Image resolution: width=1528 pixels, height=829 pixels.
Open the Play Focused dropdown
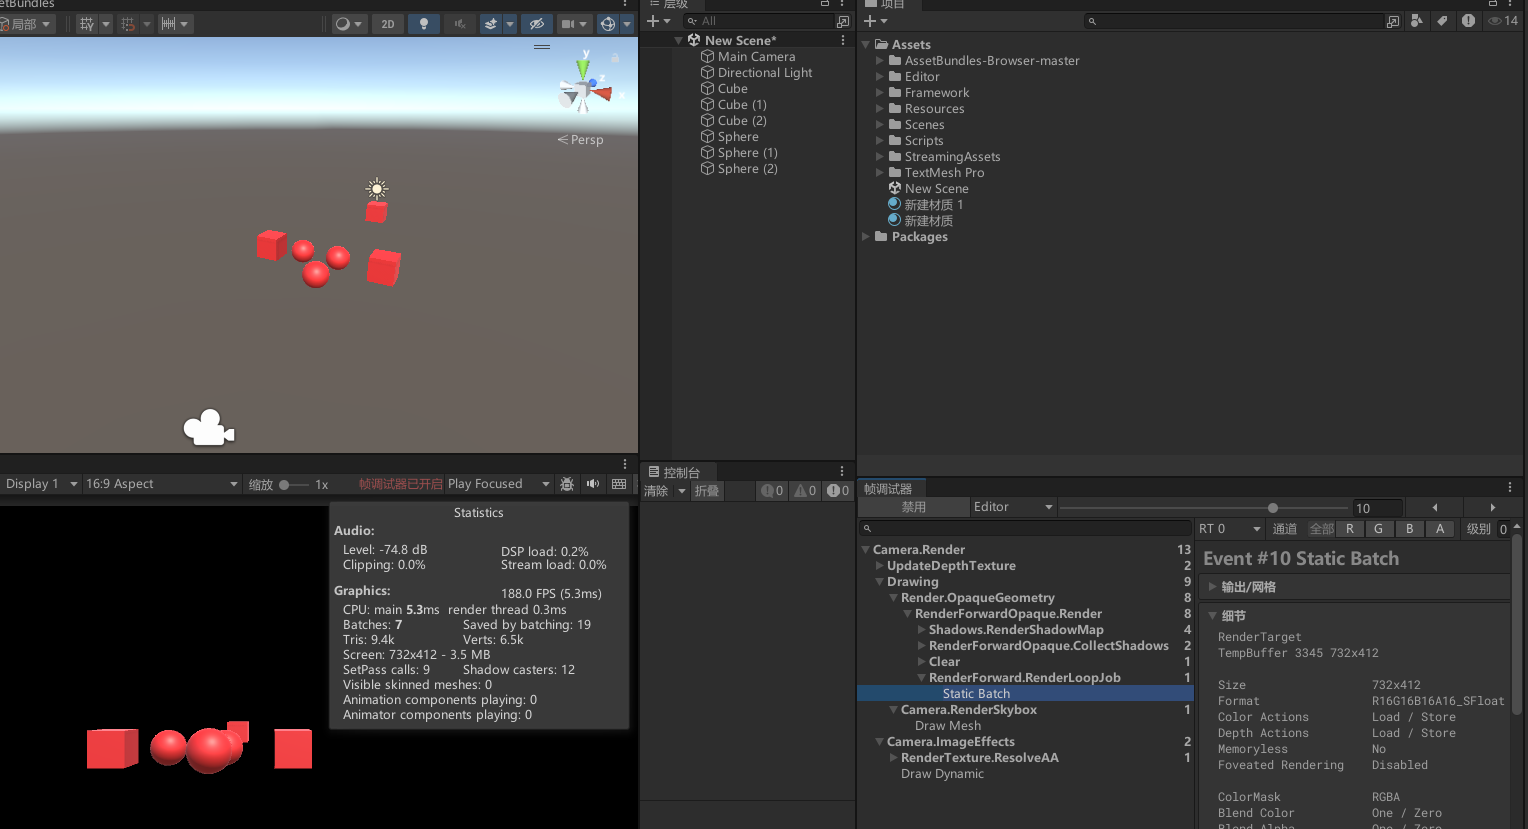pyautogui.click(x=498, y=484)
